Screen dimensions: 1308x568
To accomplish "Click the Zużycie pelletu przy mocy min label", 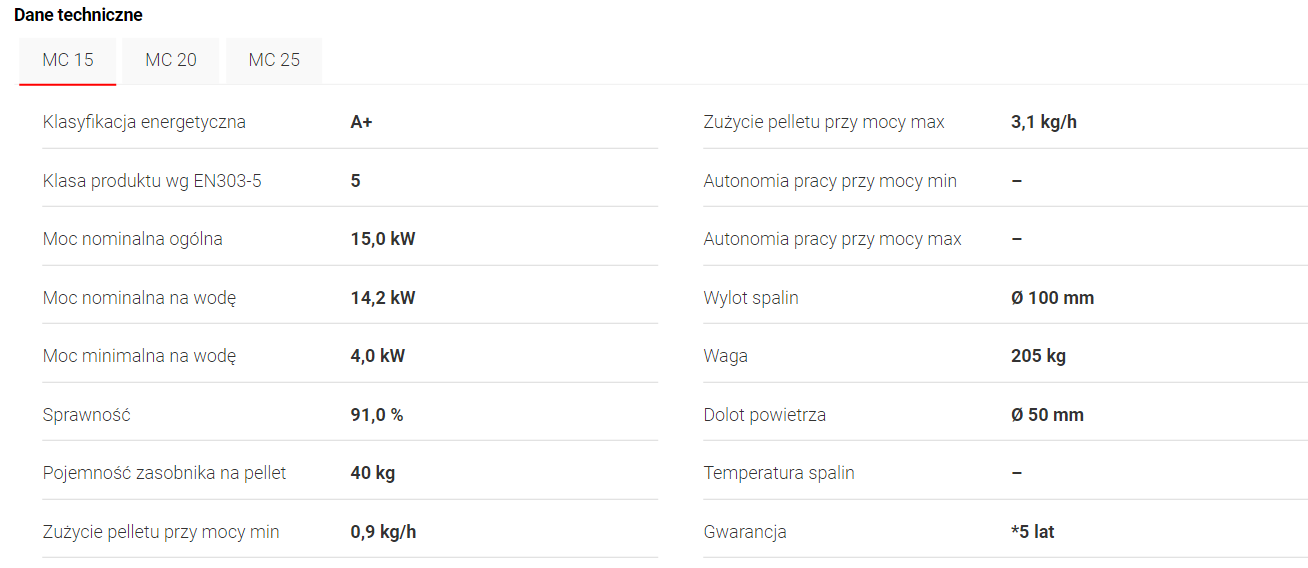I will click(x=161, y=532).
